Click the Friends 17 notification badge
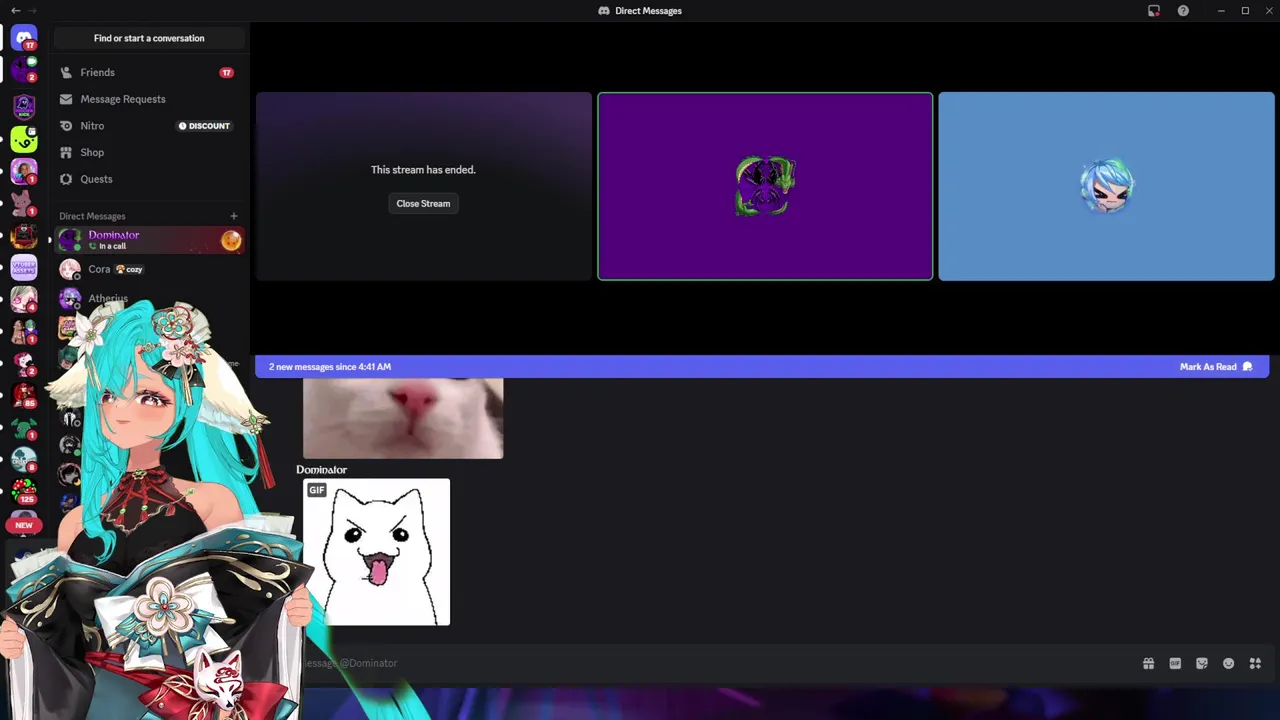The width and height of the screenshot is (1280, 720). [226, 73]
